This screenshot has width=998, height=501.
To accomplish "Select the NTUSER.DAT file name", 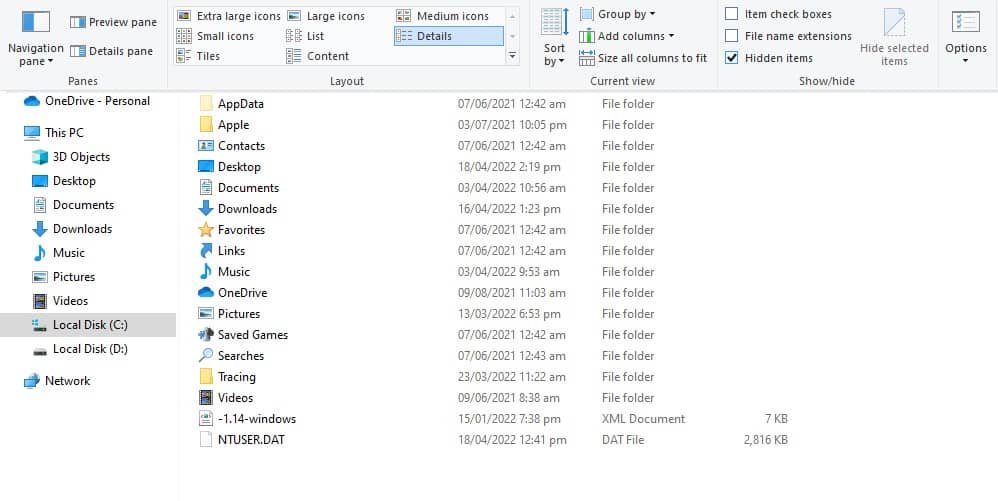I will coord(251,440).
